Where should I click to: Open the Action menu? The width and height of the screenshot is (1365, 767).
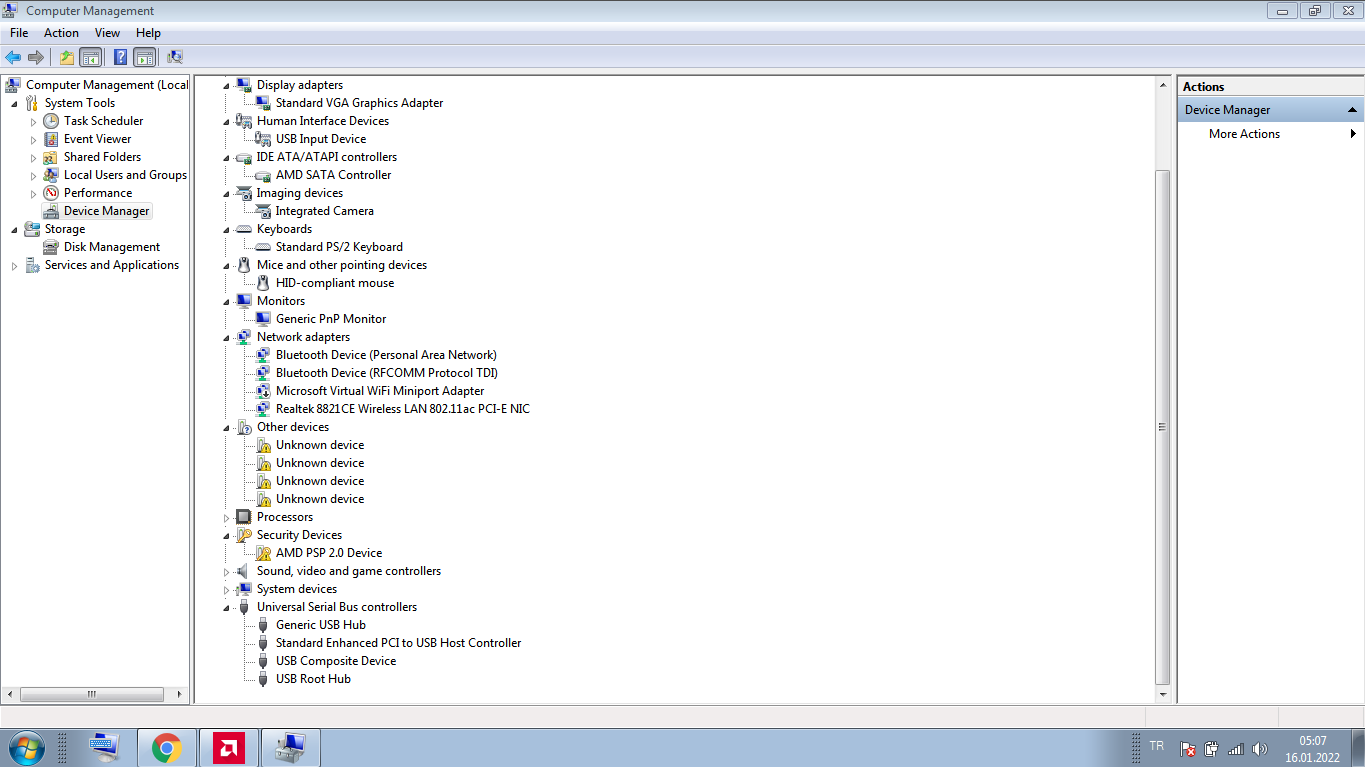pos(61,33)
